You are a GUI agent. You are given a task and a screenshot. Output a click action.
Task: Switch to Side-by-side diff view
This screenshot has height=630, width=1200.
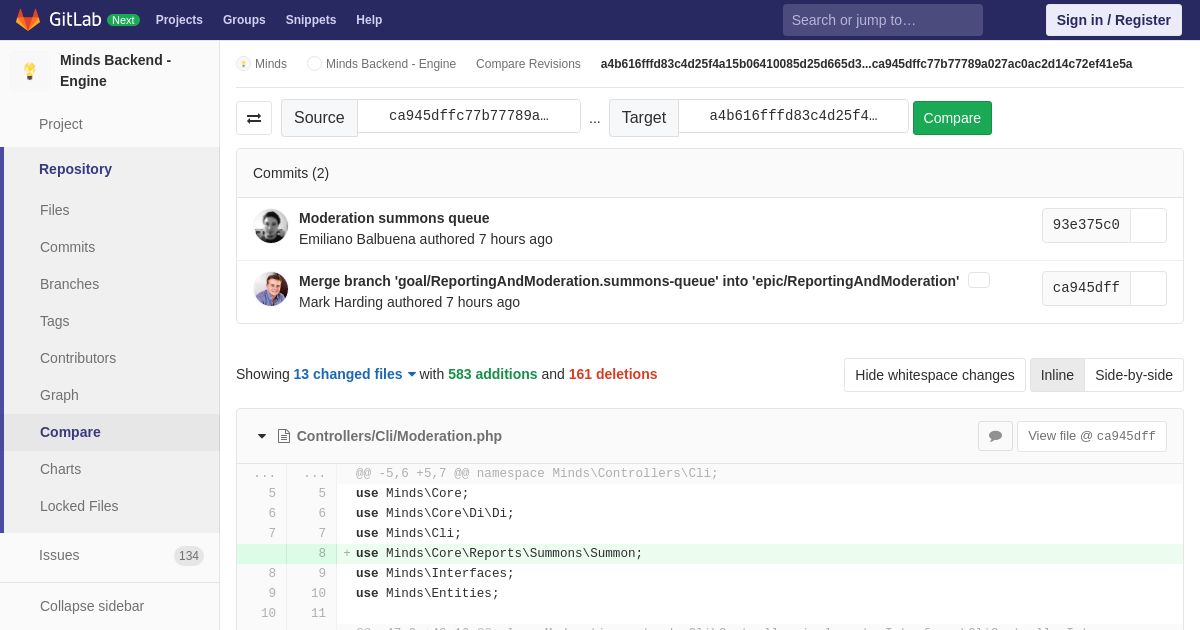tap(1134, 375)
